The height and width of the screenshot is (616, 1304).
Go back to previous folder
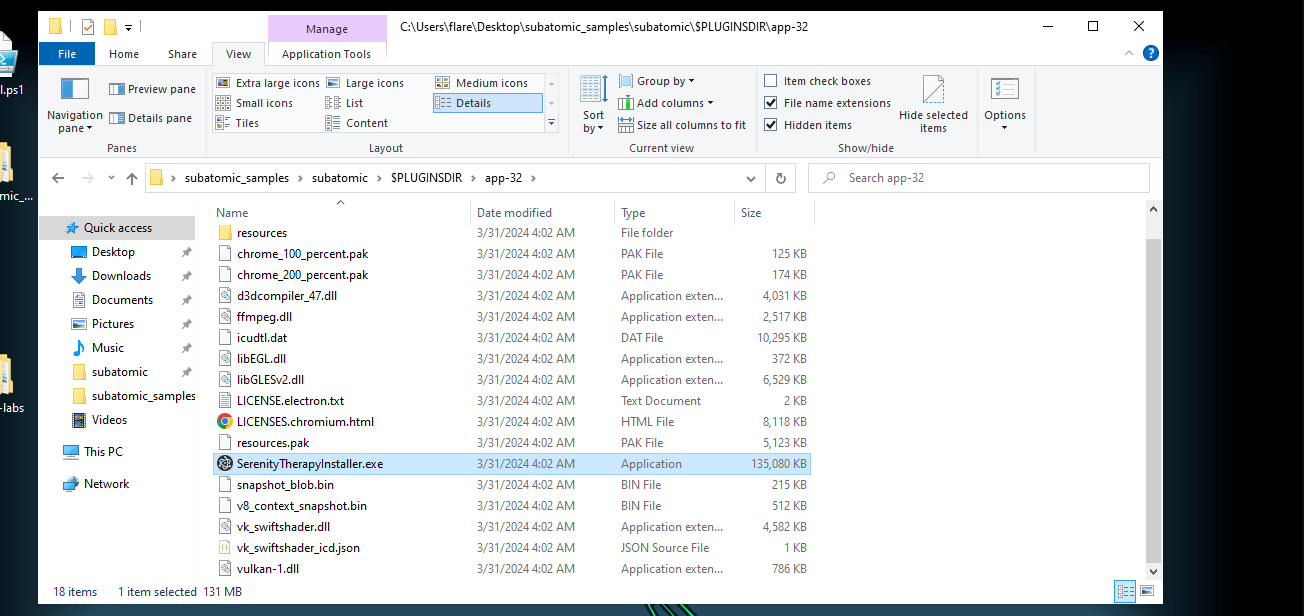point(58,178)
